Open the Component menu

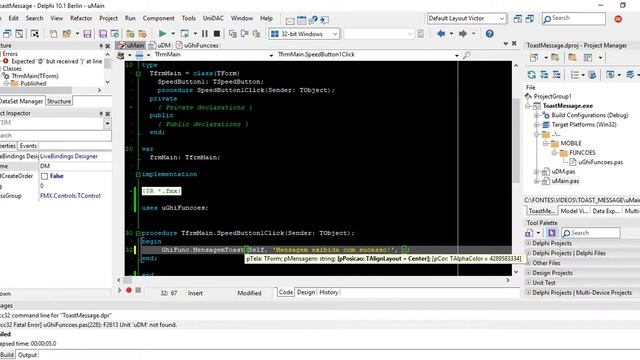[x=158, y=18]
